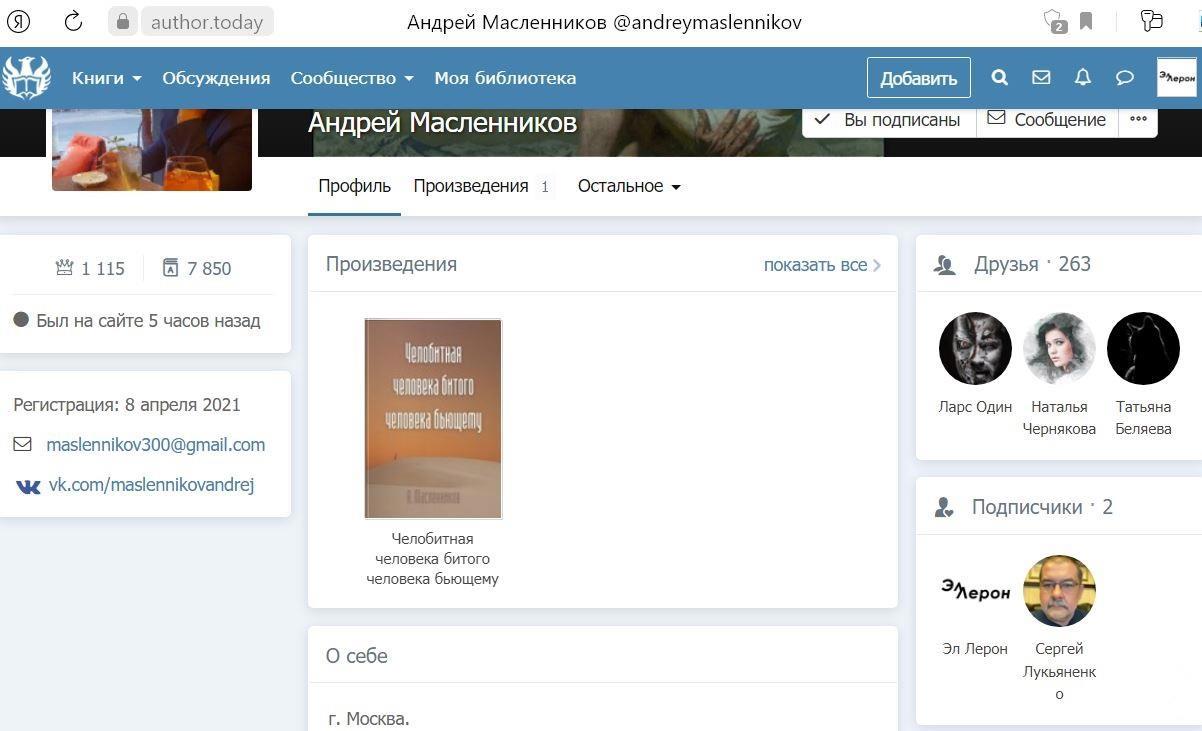1202x731 pixels.
Task: Click the author.today eagle logo
Action: coord(26,78)
